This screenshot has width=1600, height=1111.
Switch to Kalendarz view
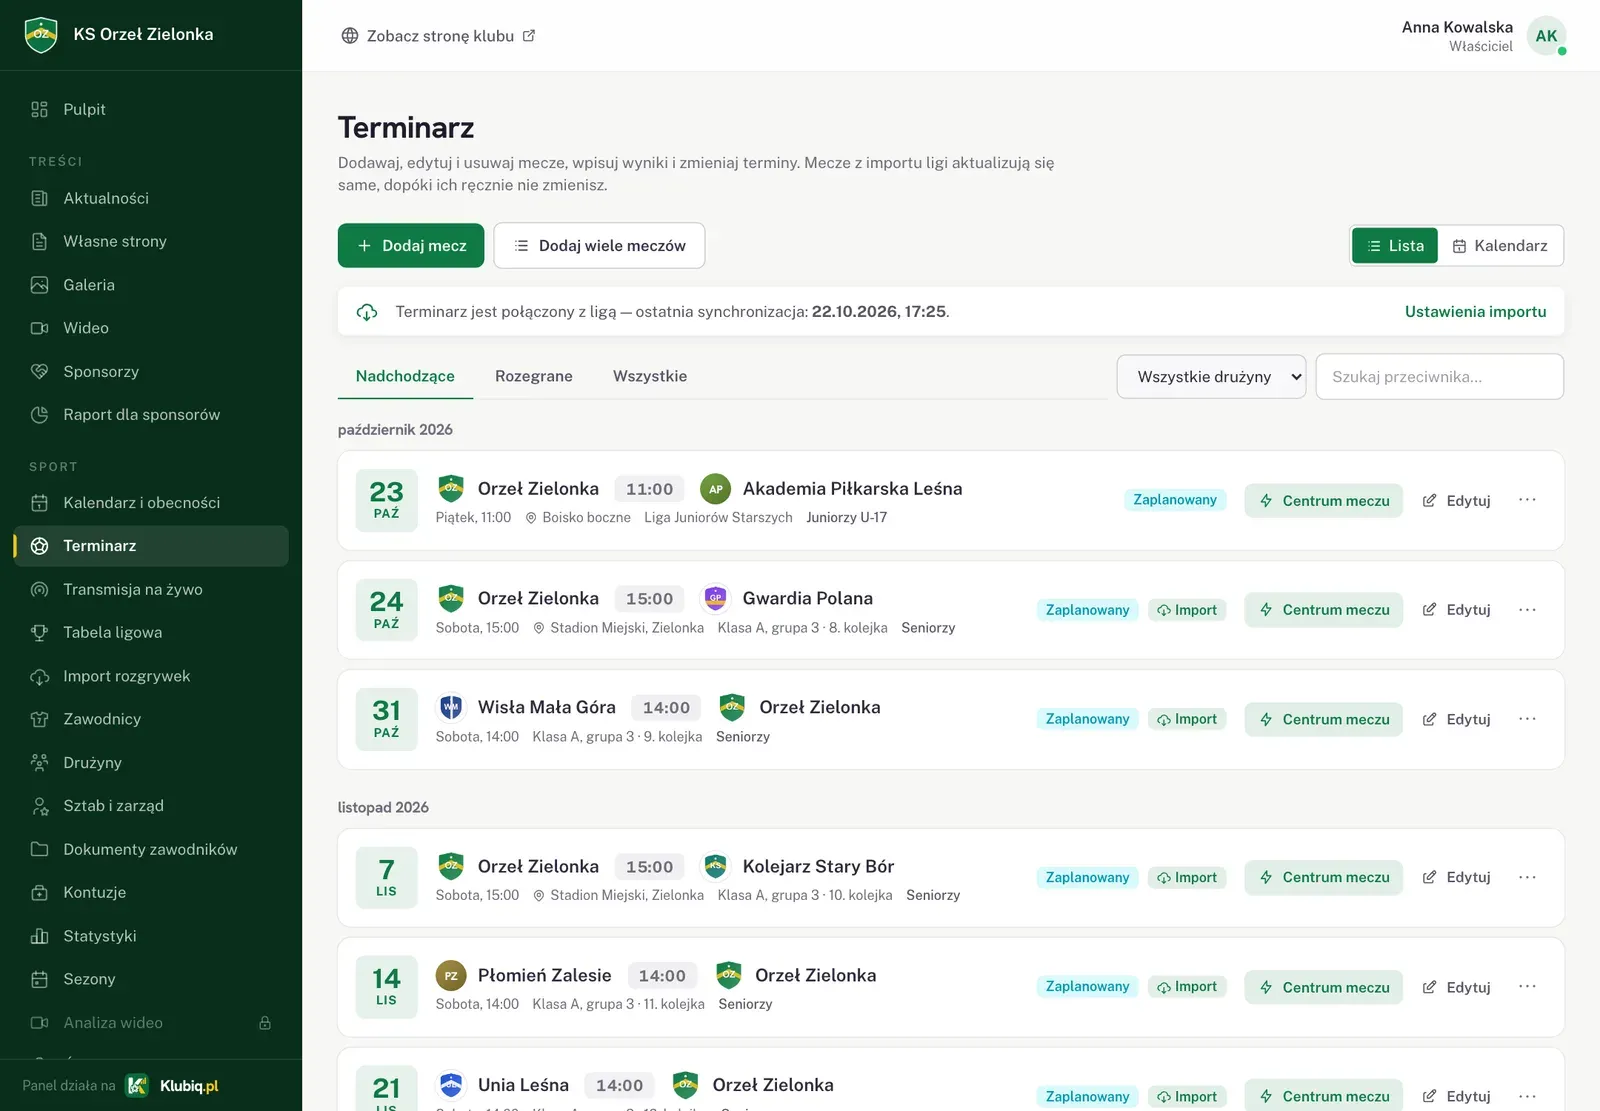tap(1500, 246)
